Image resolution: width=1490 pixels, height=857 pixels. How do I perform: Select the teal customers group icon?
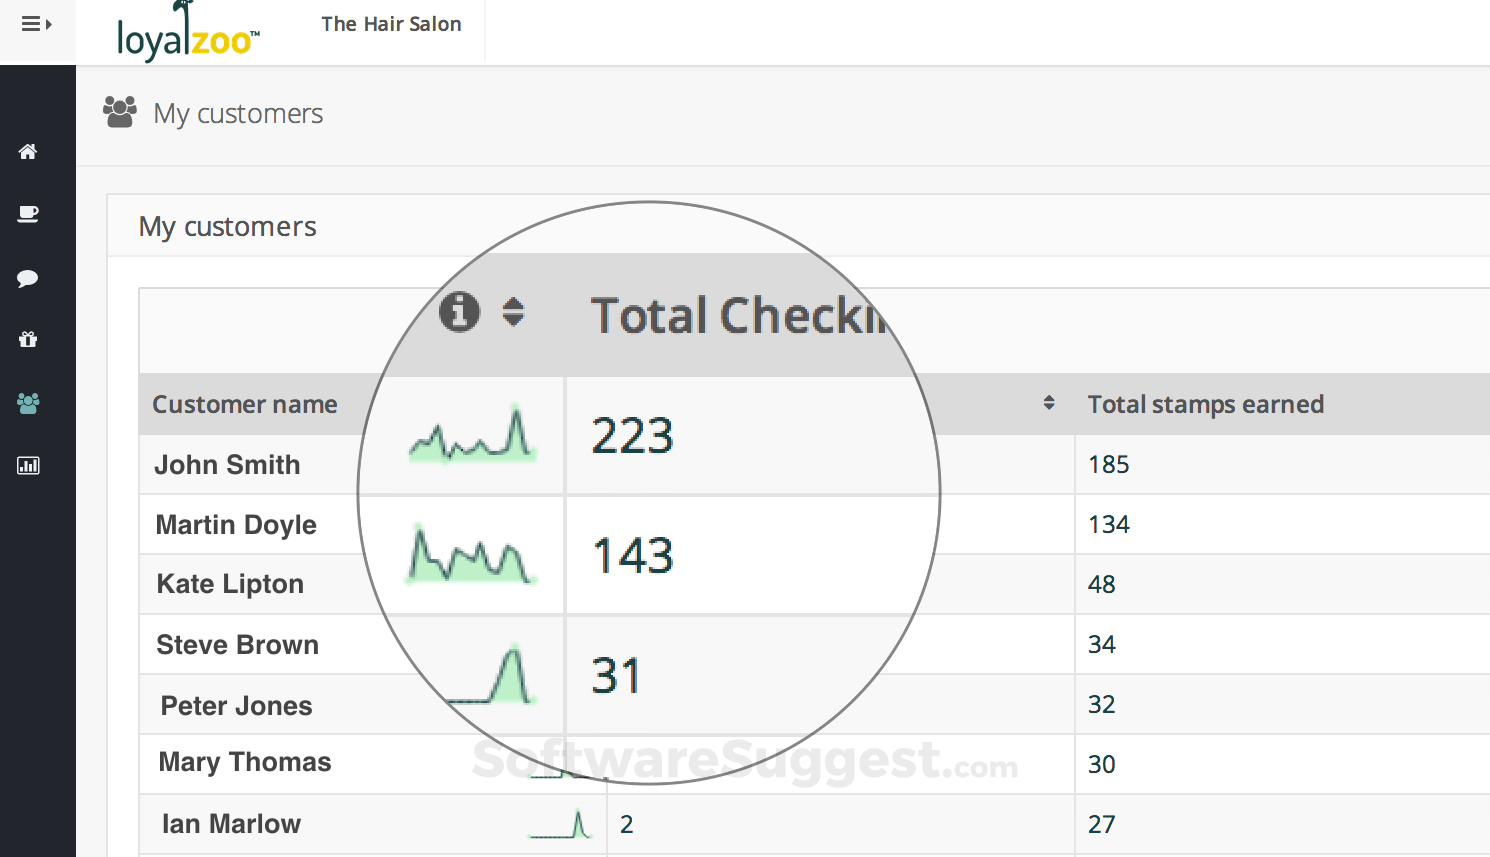pyautogui.click(x=28, y=403)
